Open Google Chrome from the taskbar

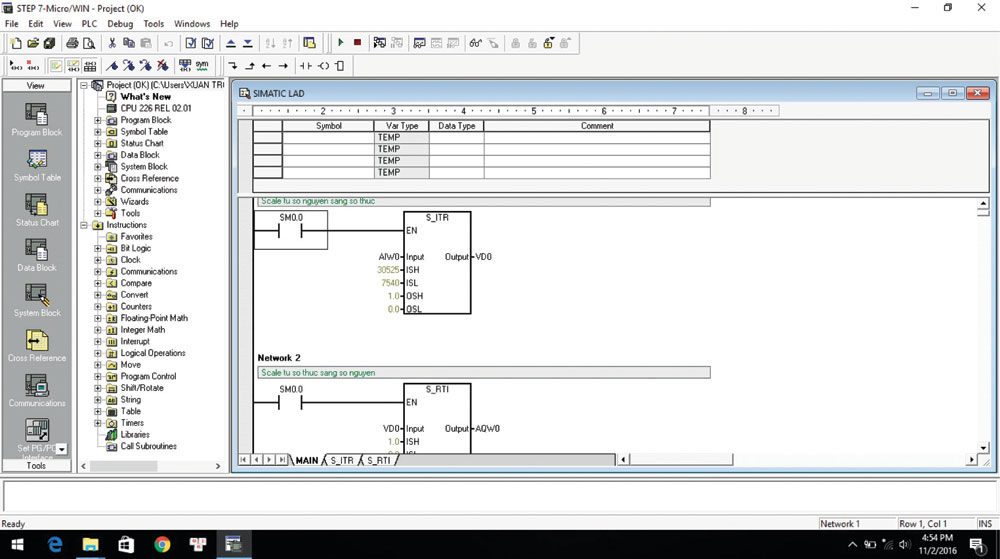click(x=162, y=544)
